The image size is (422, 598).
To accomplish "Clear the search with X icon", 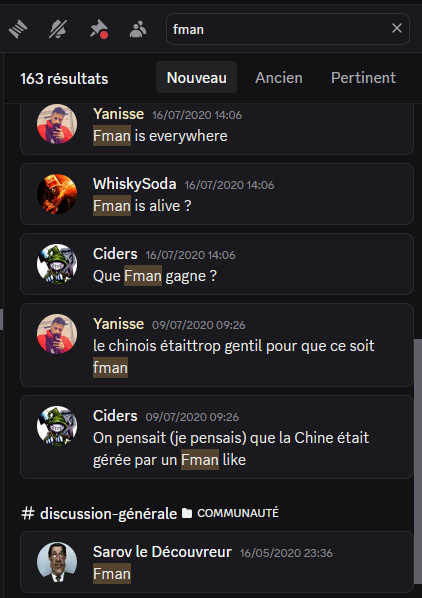I will 397,28.
